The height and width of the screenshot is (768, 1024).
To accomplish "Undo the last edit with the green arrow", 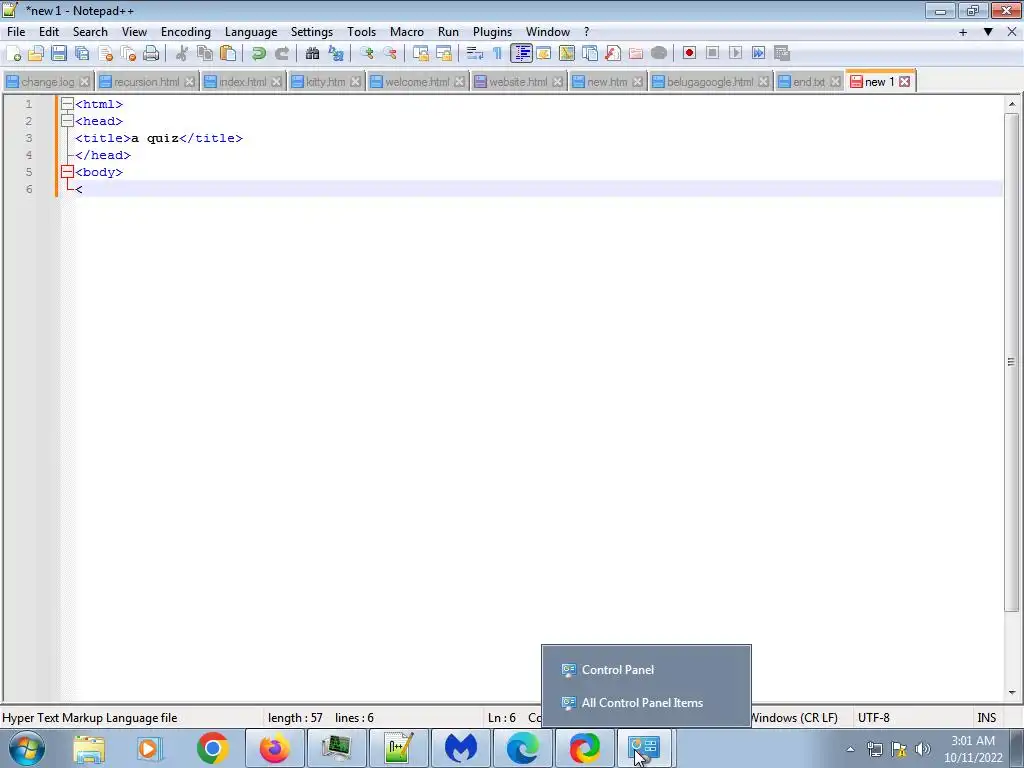I will 259,54.
